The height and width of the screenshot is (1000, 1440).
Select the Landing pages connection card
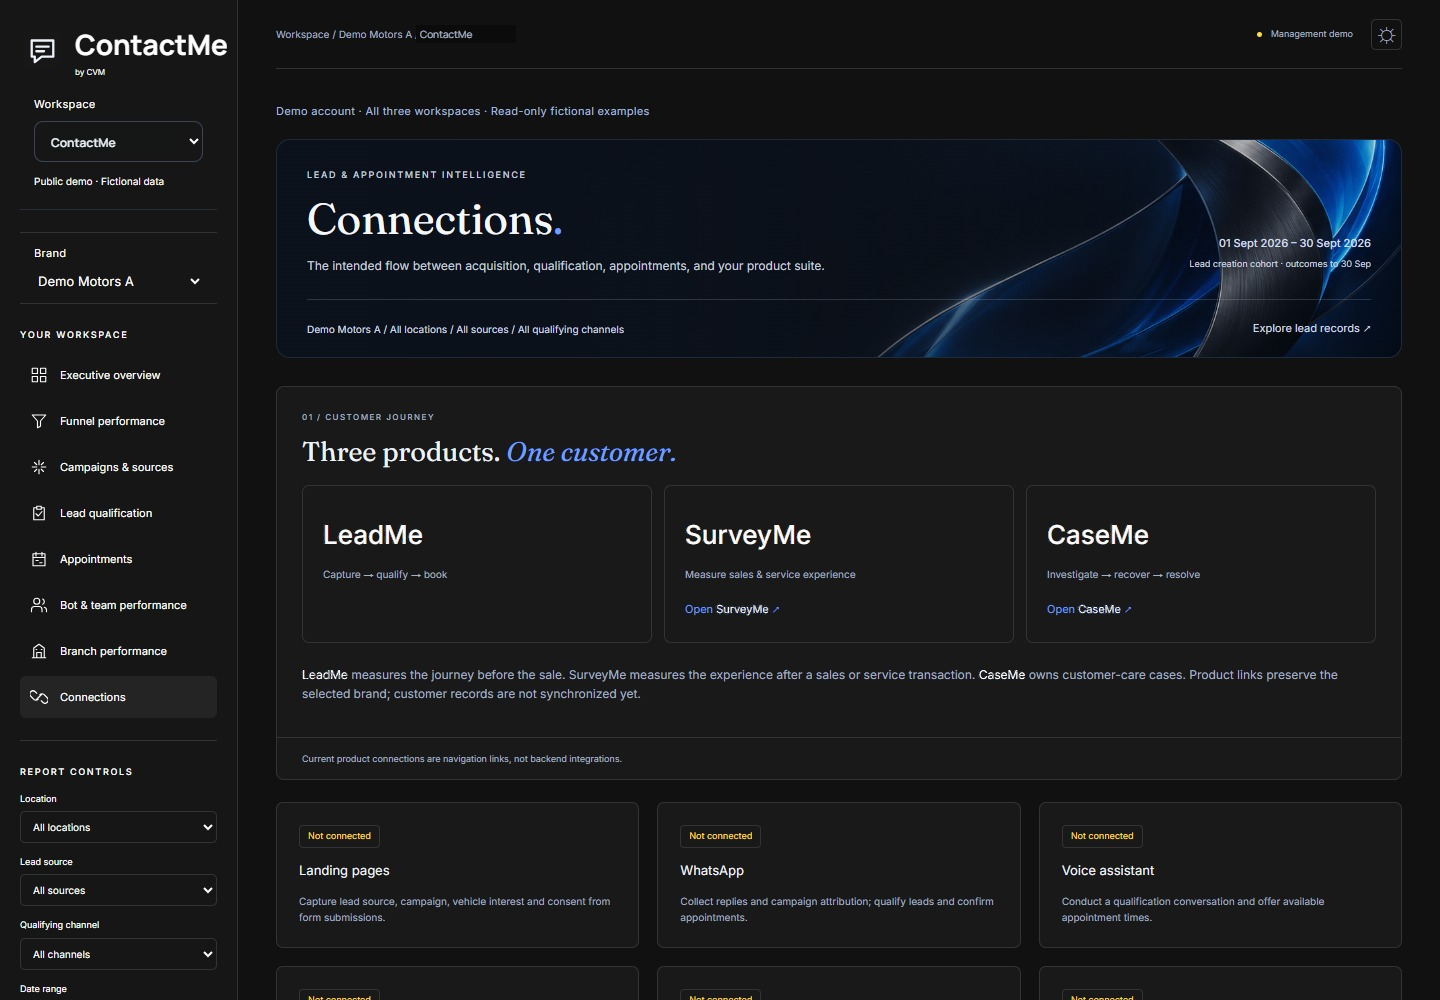coord(457,875)
